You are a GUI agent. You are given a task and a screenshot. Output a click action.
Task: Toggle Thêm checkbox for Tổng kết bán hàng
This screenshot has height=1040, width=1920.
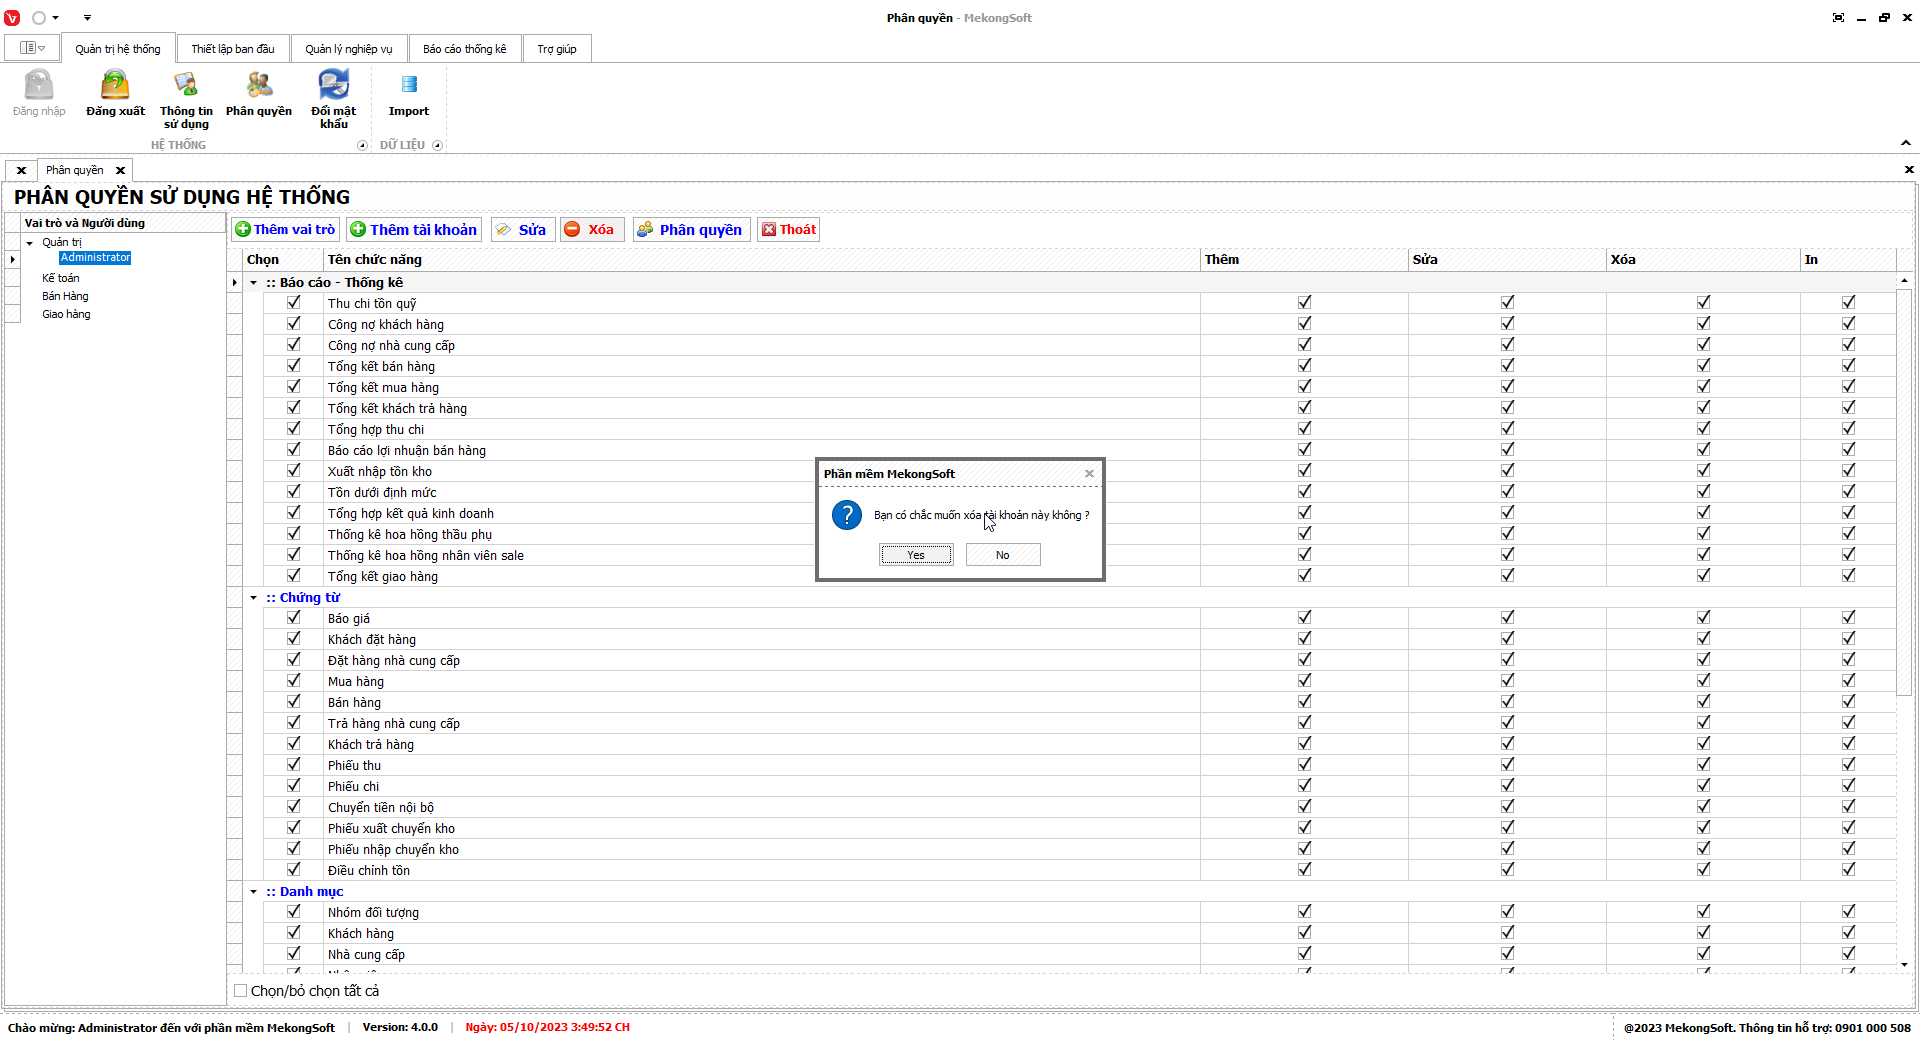[1305, 365]
